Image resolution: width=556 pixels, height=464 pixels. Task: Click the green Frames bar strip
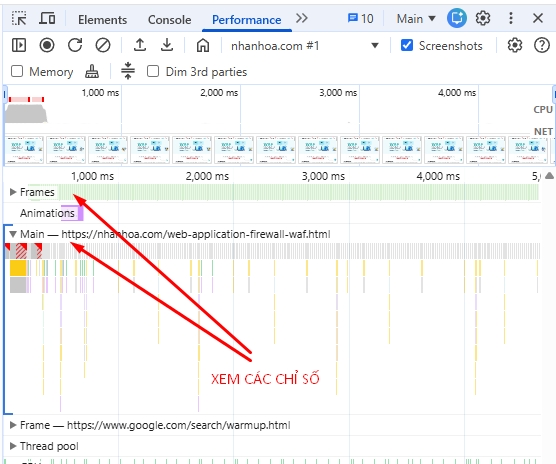(298, 192)
